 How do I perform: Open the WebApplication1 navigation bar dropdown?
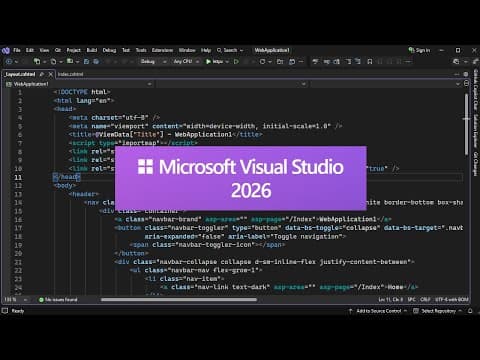(79, 84)
